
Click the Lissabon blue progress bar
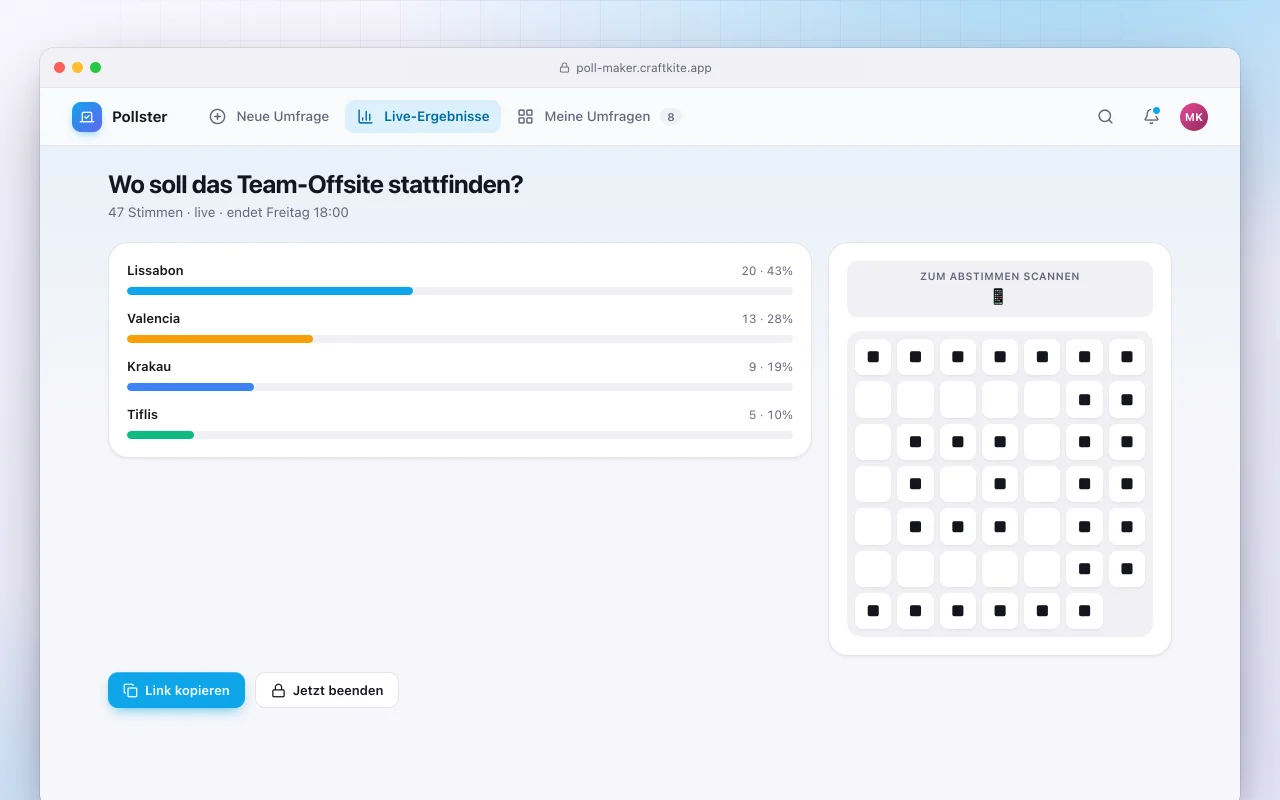pos(270,291)
